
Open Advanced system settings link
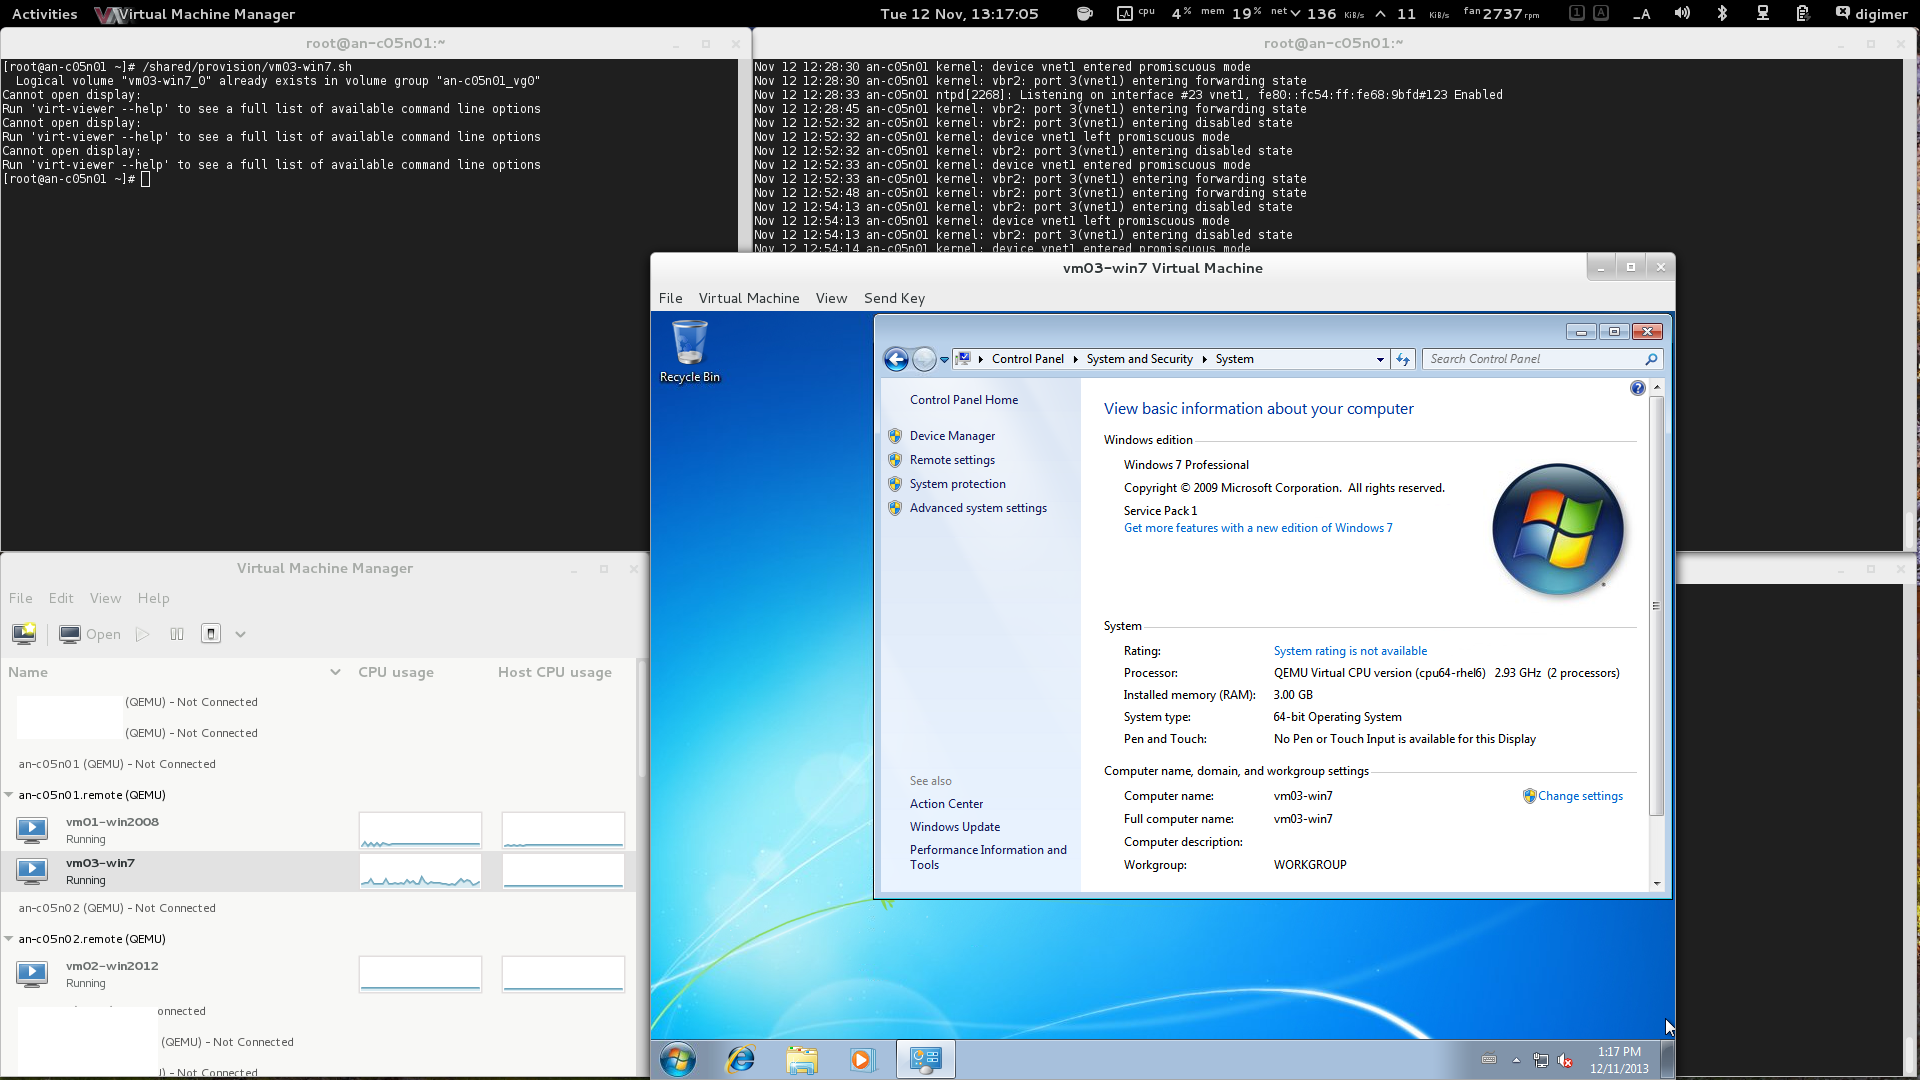click(x=978, y=508)
